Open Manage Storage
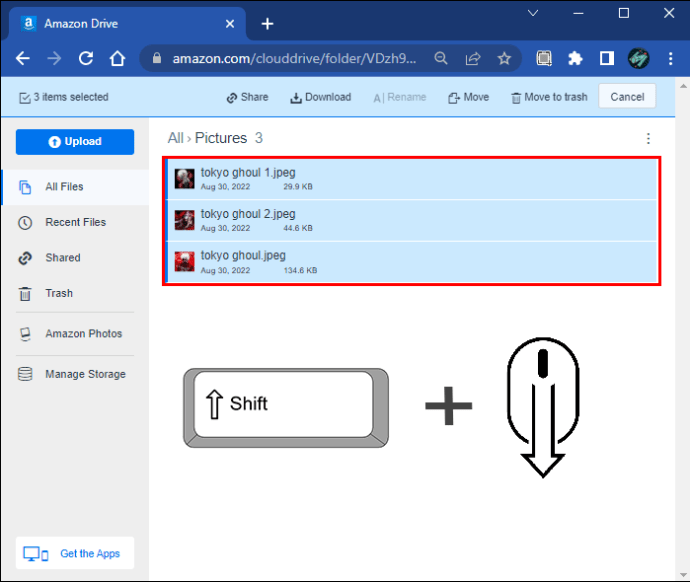 [x=85, y=374]
